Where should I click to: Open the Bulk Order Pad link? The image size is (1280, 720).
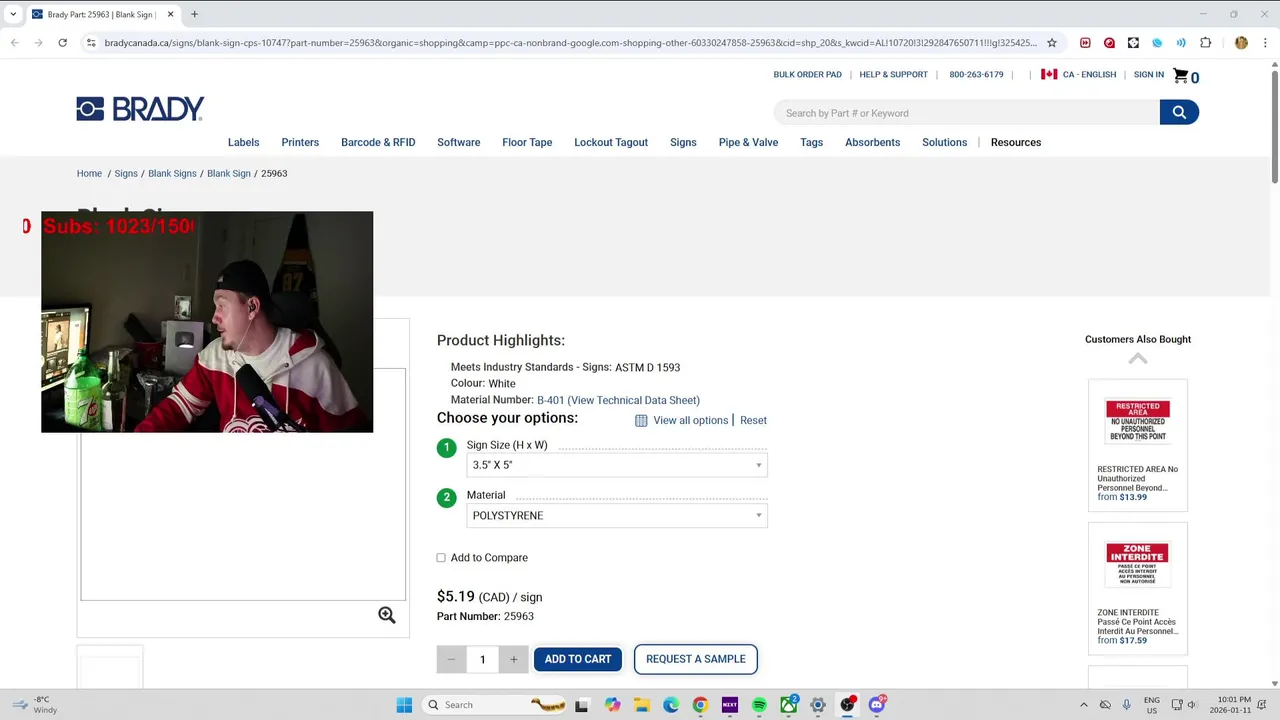point(807,75)
